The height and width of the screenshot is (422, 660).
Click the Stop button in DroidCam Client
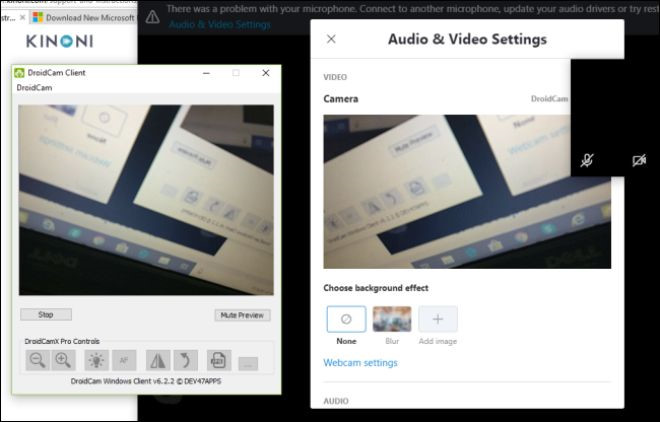[46, 315]
